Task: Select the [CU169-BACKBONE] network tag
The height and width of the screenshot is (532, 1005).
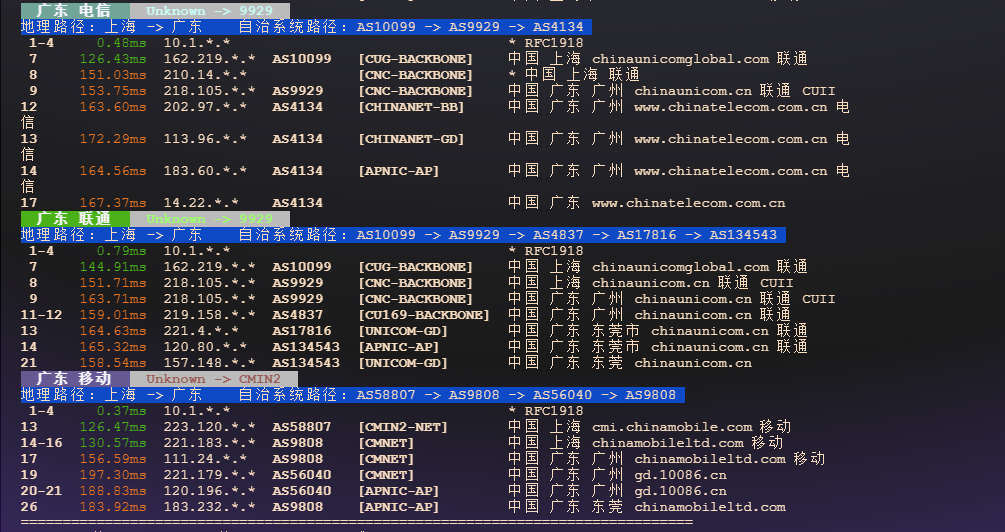Action: pyautogui.click(x=424, y=315)
